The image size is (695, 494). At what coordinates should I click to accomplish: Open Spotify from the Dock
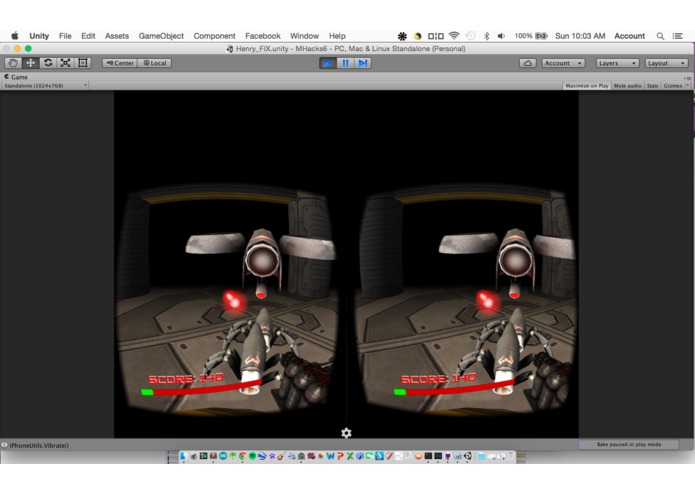click(253, 456)
